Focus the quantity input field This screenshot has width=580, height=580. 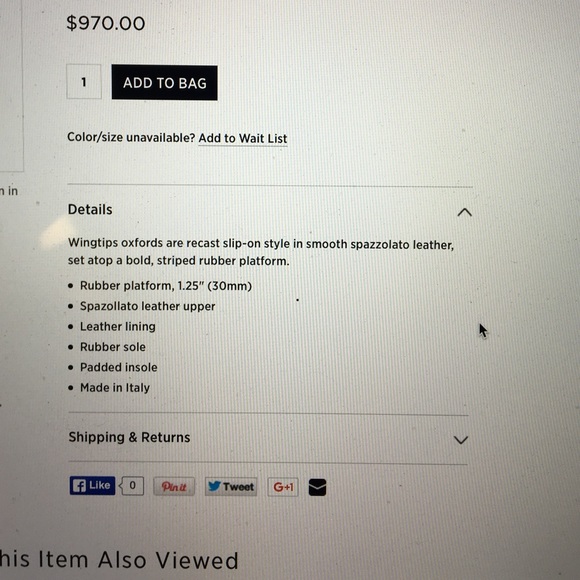pyautogui.click(x=84, y=82)
